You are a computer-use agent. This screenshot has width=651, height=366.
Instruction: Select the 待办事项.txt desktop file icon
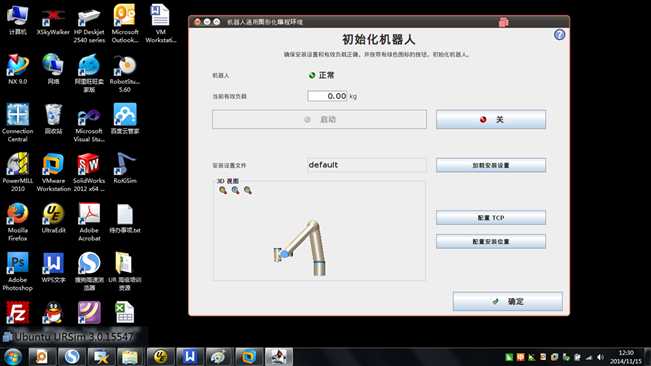125,218
